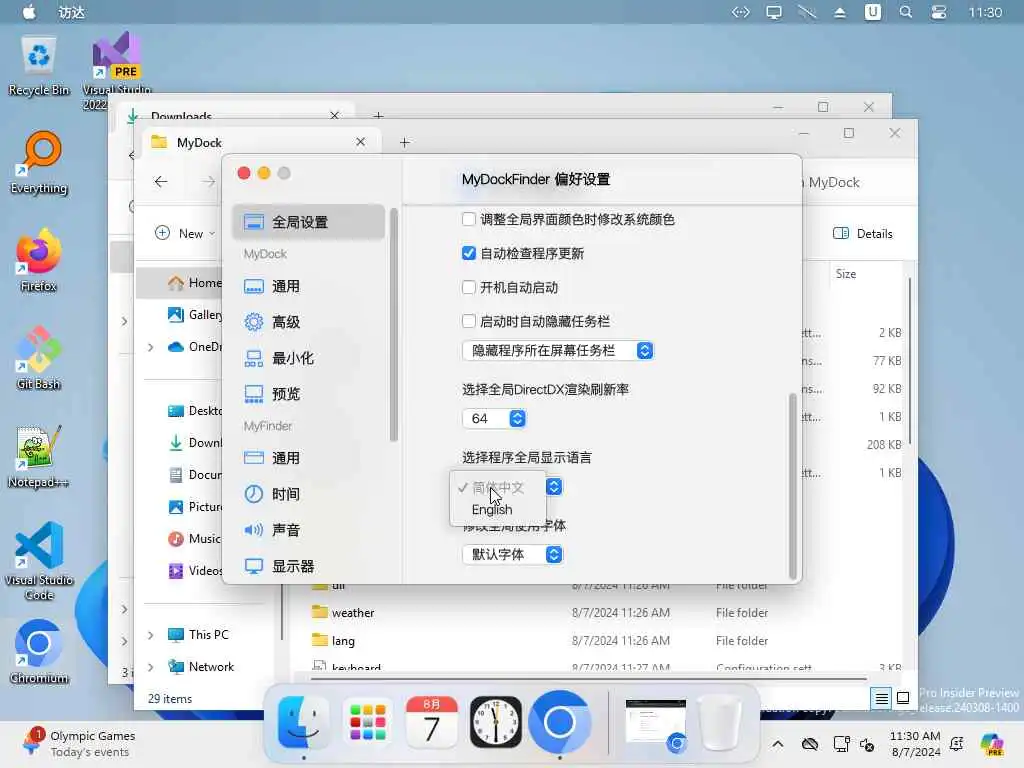The image size is (1024, 768).
Task: Click the Size column header
Action: pyautogui.click(x=846, y=274)
